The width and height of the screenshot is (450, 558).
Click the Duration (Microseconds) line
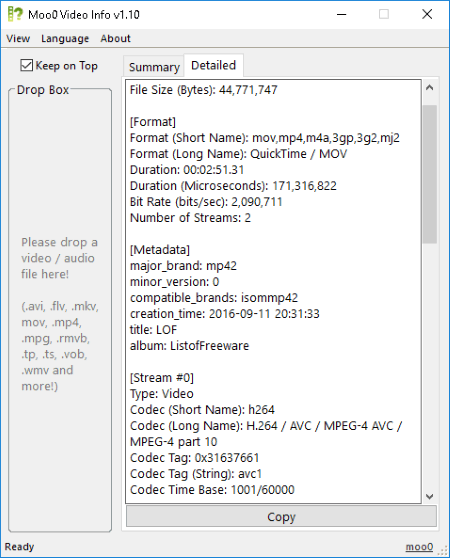point(233,186)
